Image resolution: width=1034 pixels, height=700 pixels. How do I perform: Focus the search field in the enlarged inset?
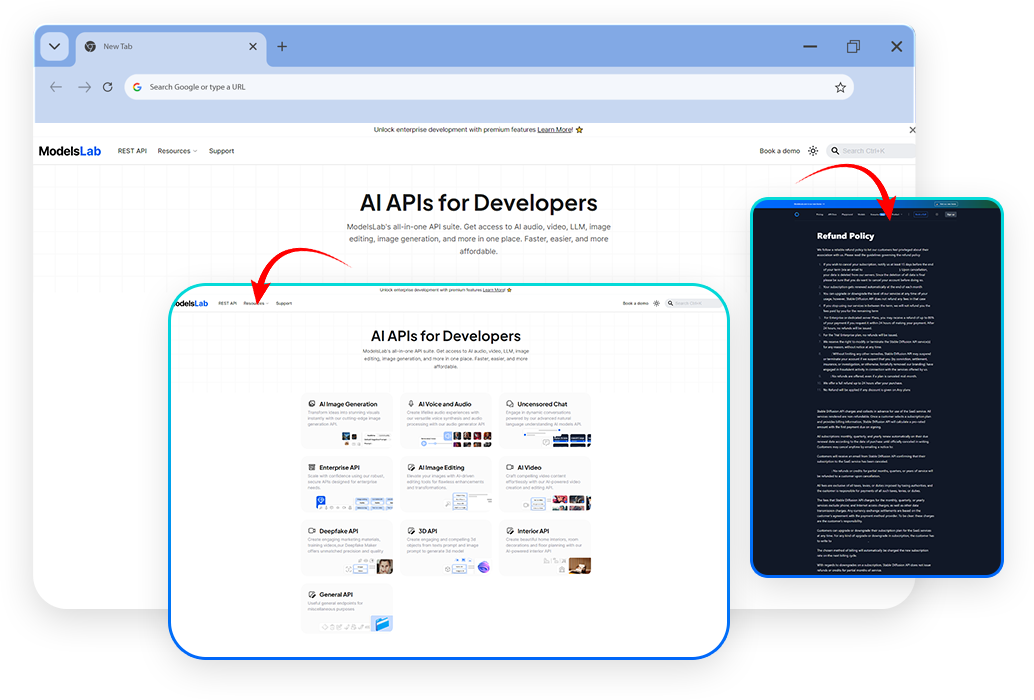pyautogui.click(x=694, y=303)
